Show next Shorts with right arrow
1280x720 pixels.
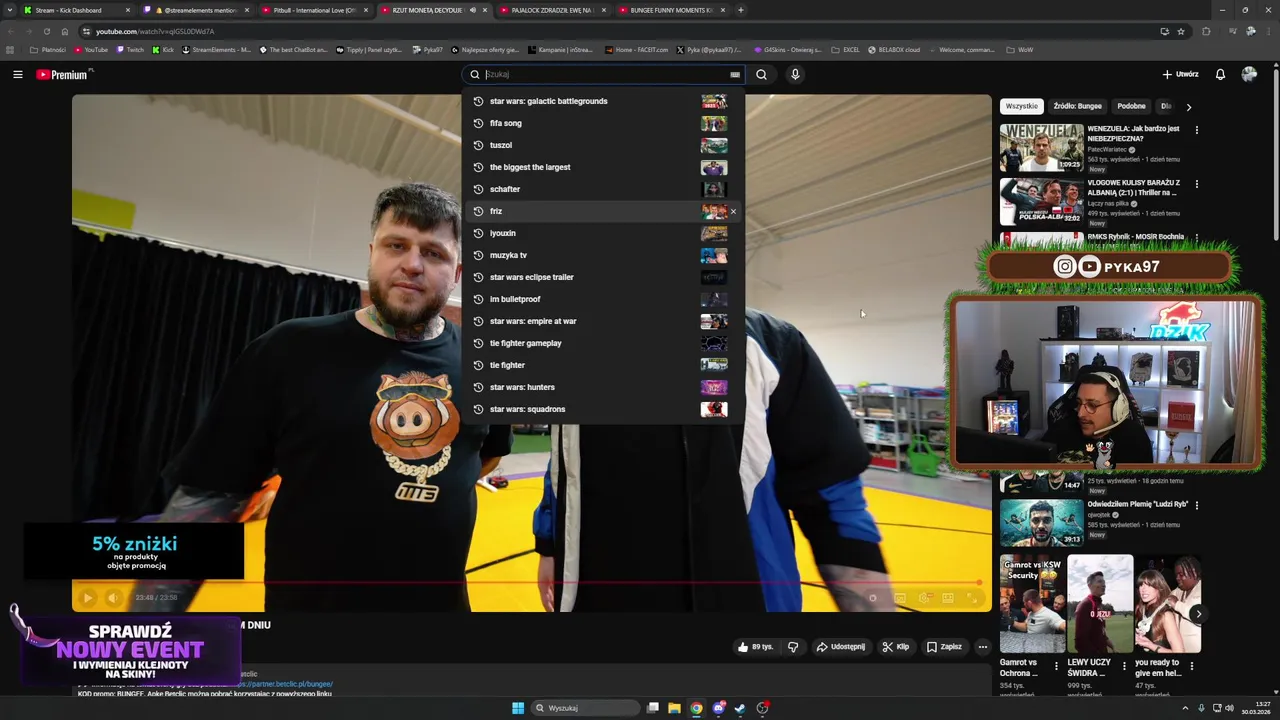tap(1197, 614)
